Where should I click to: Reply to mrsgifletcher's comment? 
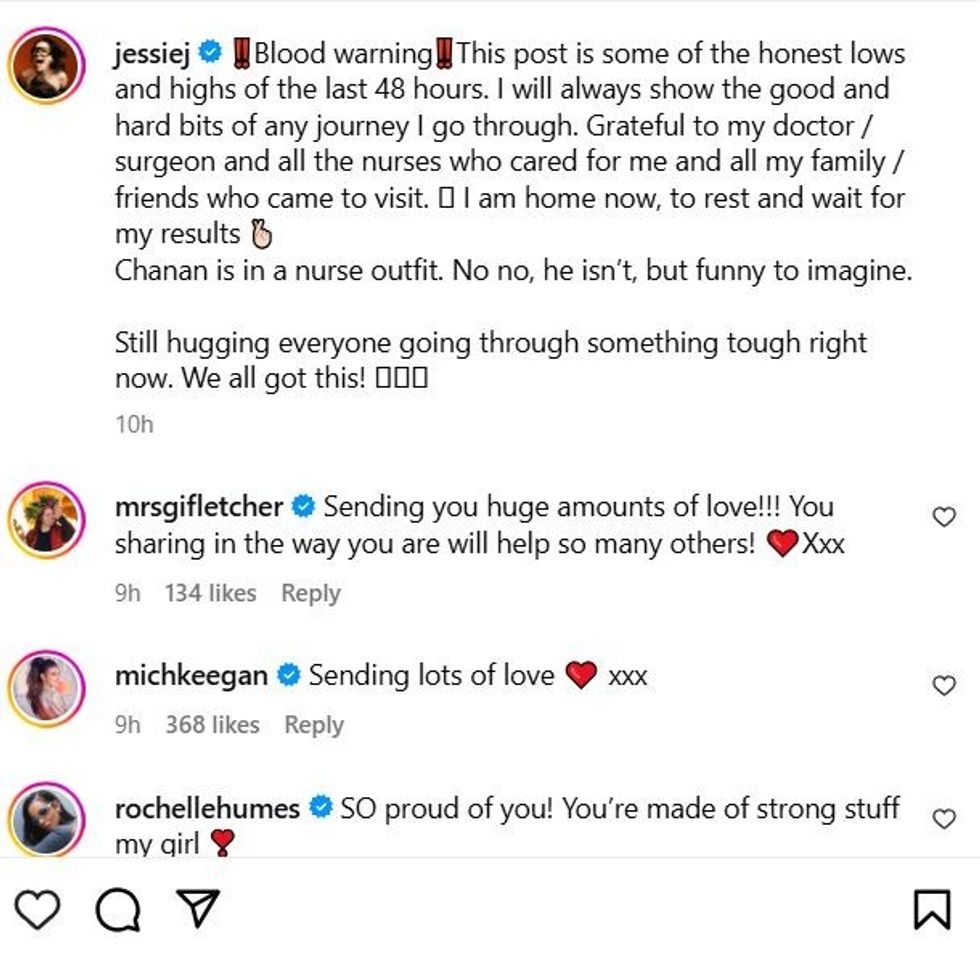[x=310, y=593]
